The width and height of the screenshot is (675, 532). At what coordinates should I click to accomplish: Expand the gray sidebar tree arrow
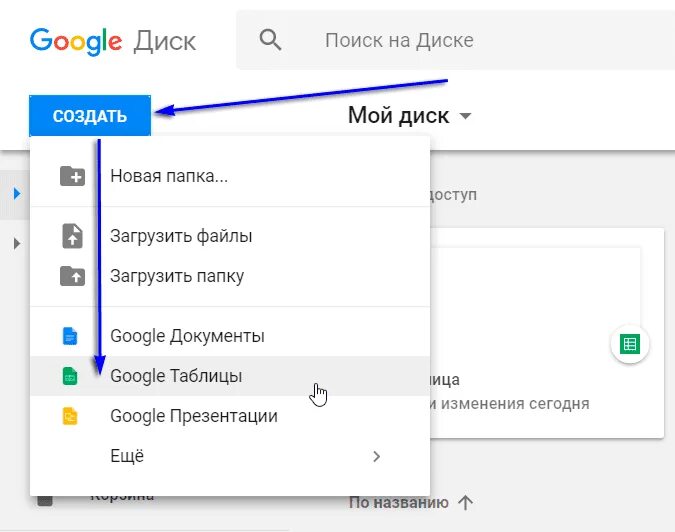tap(17, 244)
